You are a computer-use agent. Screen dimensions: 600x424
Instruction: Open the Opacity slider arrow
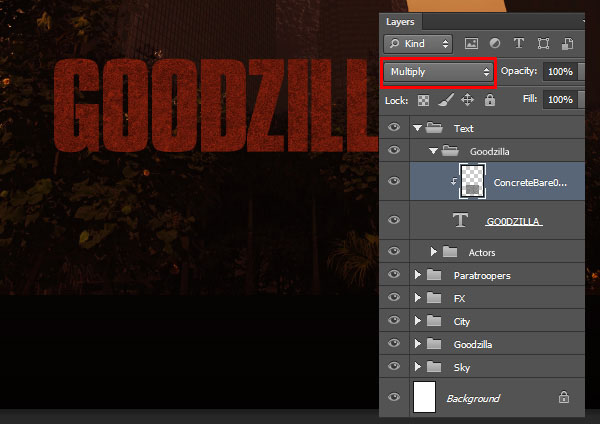click(x=581, y=72)
